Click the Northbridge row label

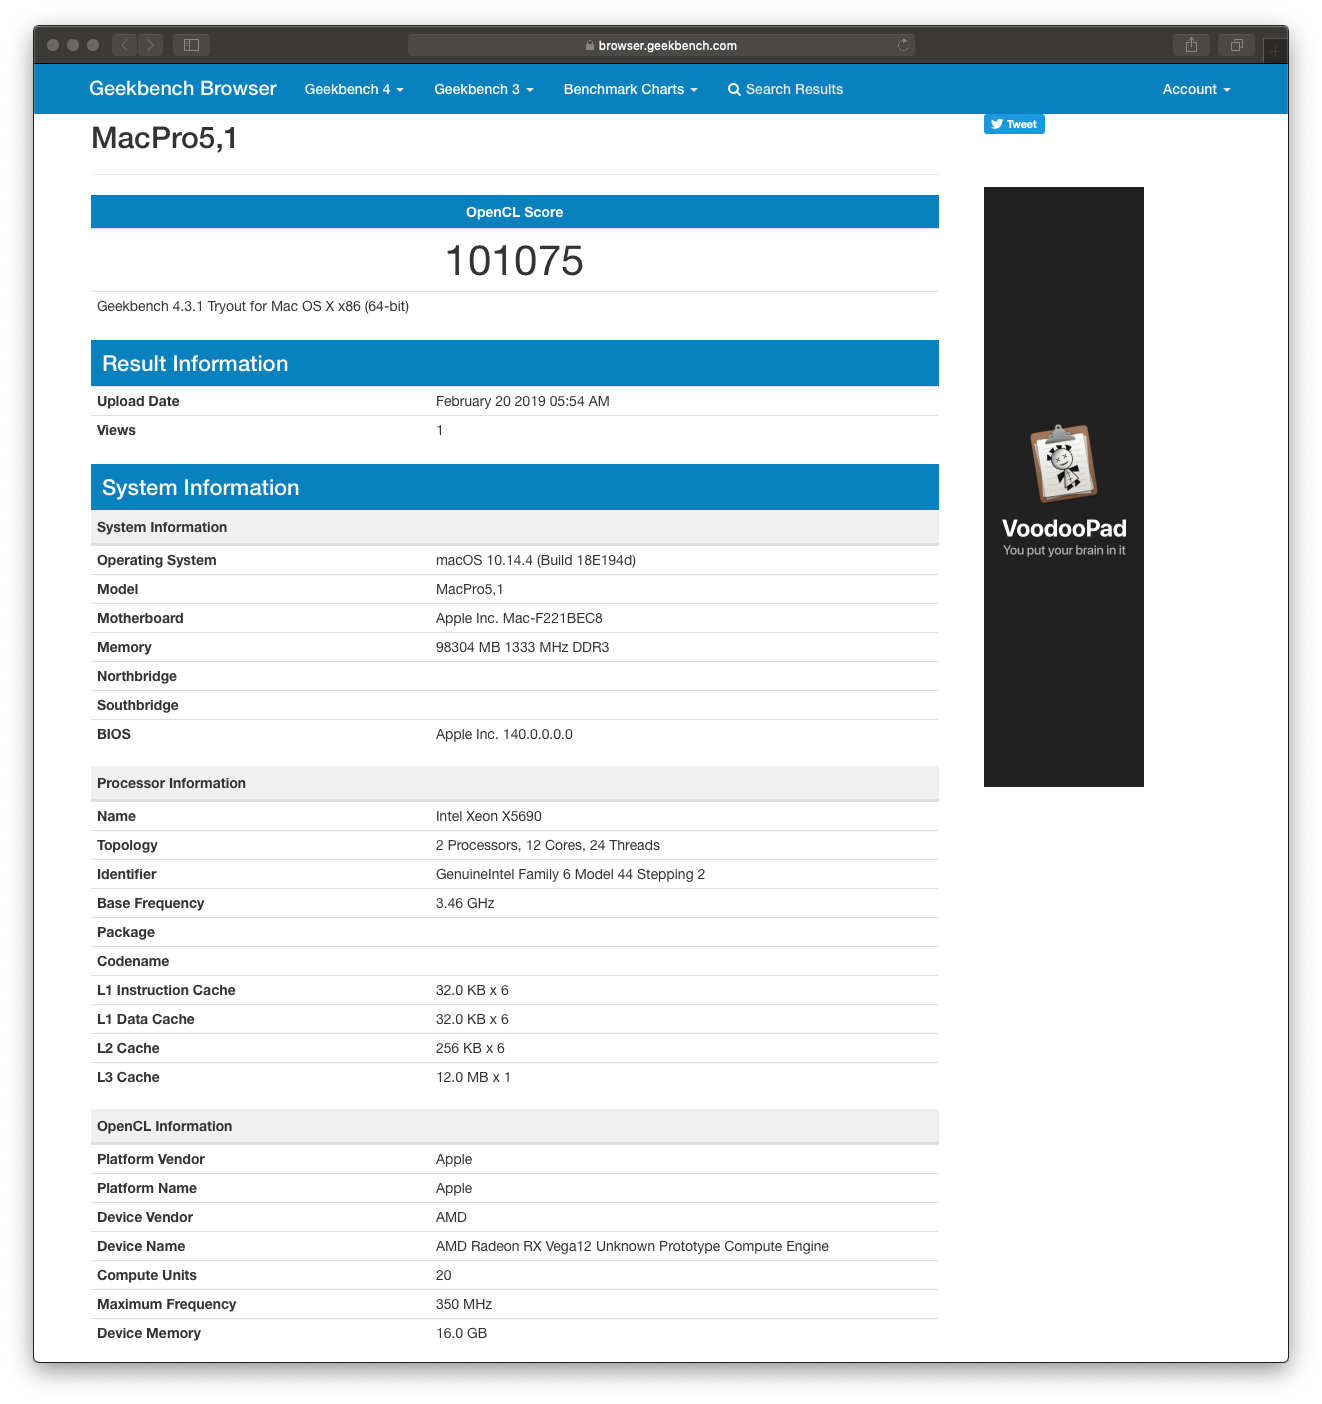[137, 676]
